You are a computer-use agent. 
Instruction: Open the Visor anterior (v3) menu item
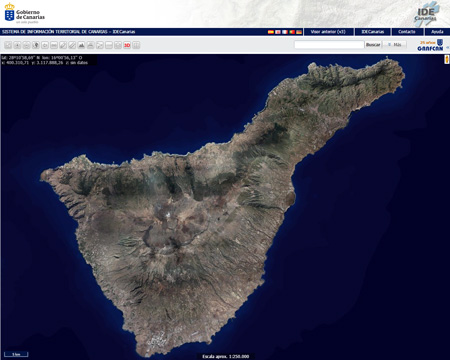[x=328, y=32]
